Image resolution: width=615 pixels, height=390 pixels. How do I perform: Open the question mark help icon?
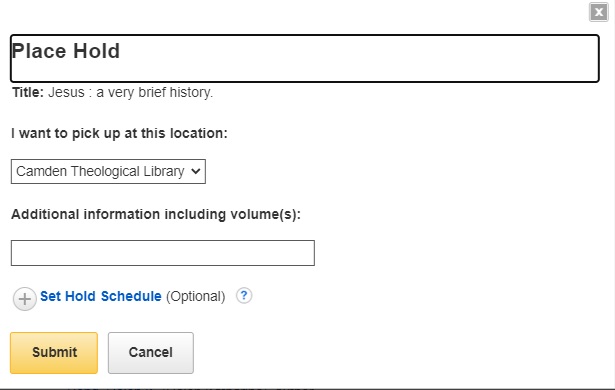(x=244, y=295)
